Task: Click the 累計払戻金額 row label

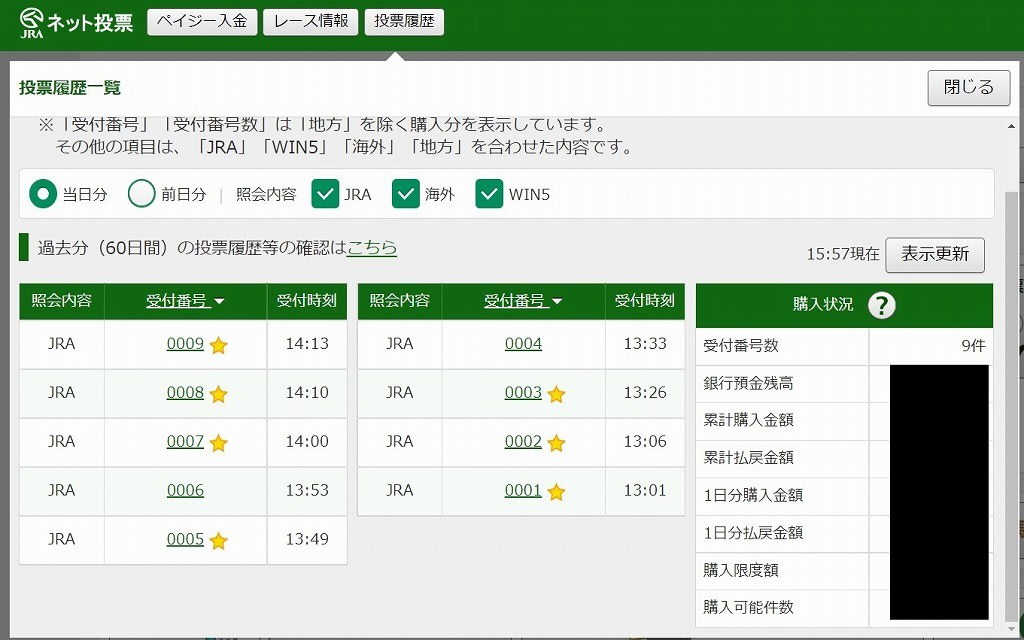Action: 748,458
